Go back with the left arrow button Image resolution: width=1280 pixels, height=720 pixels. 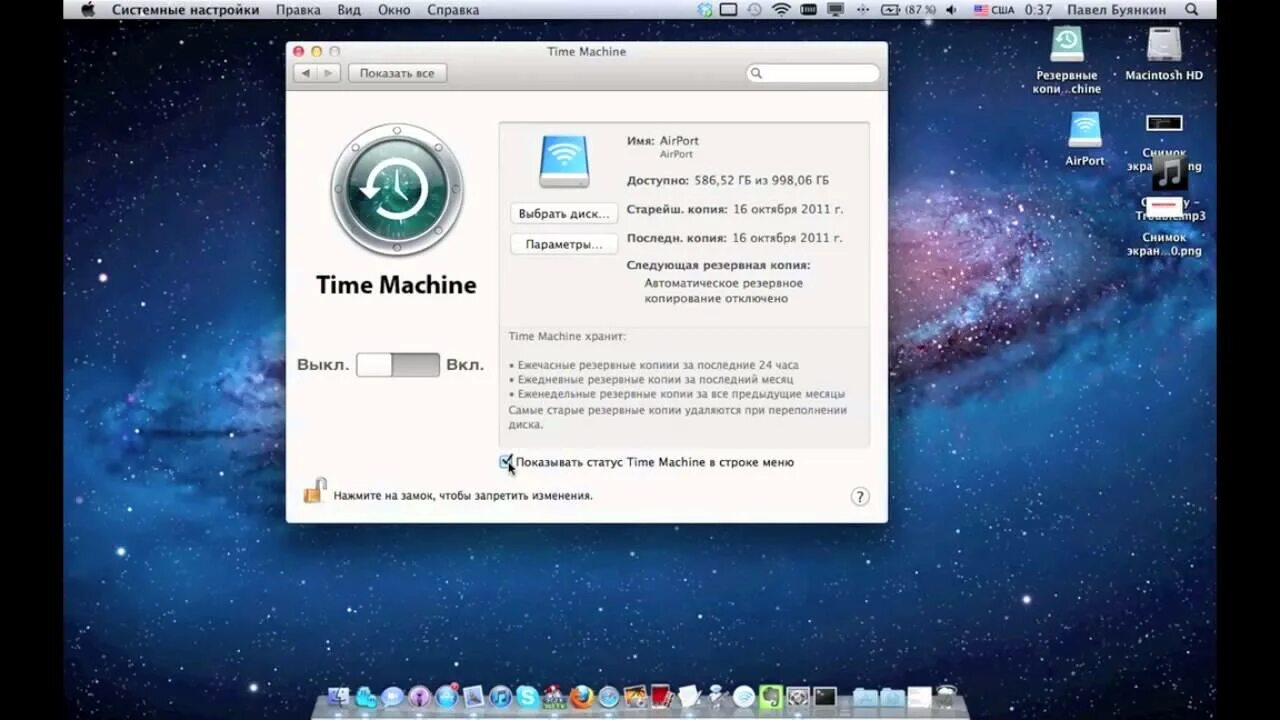[x=305, y=73]
